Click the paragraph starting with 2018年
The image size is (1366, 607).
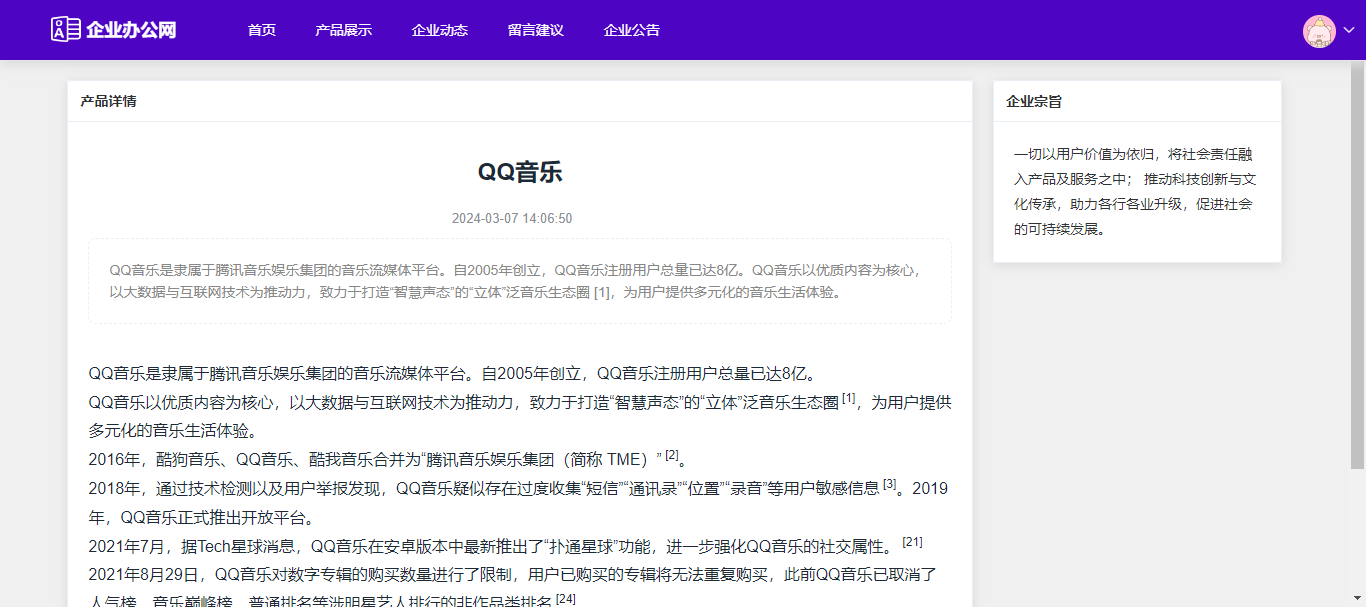tap(518, 503)
